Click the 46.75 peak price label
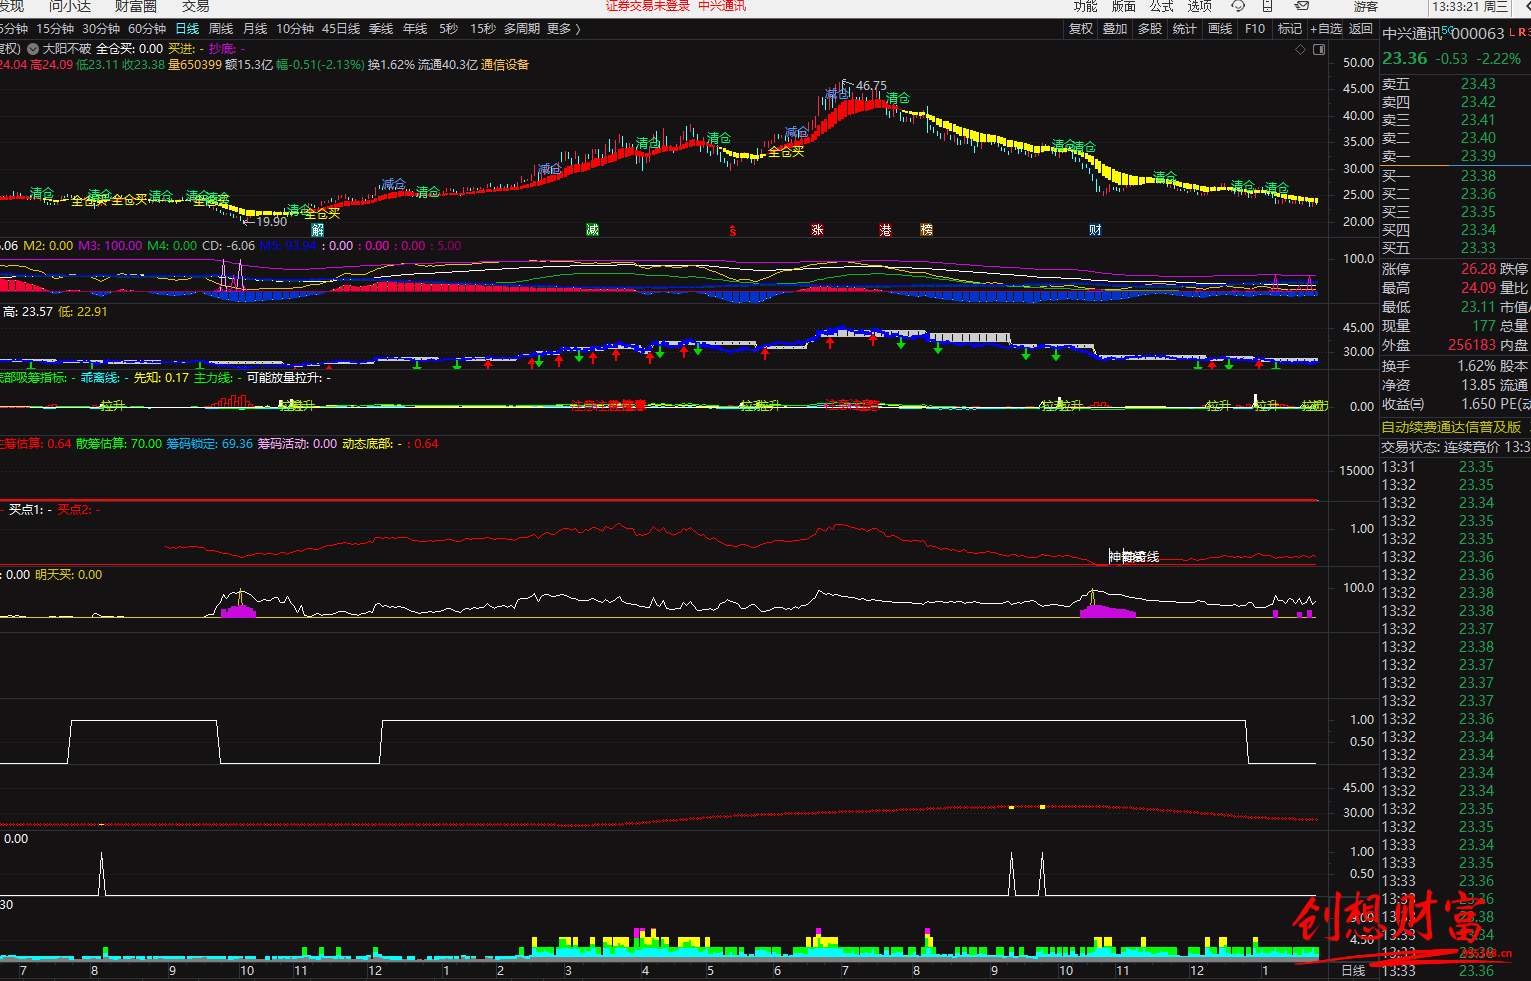This screenshot has height=981, width=1531. click(x=870, y=86)
